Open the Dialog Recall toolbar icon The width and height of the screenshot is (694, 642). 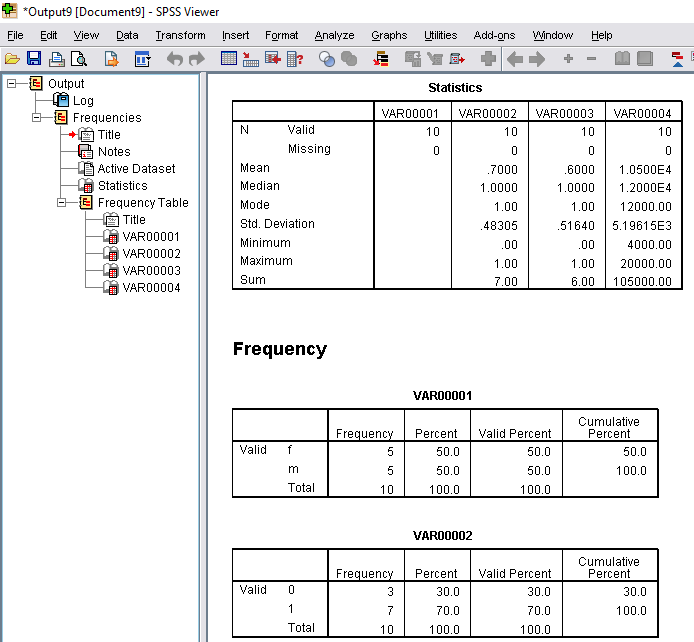click(141, 59)
